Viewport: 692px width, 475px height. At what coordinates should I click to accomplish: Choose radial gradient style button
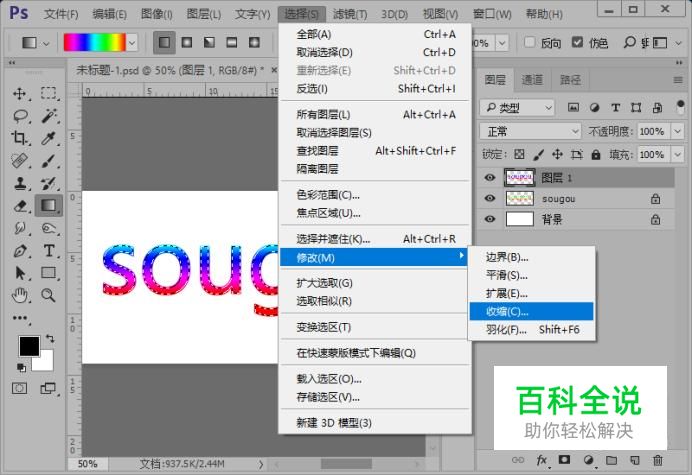(x=187, y=42)
